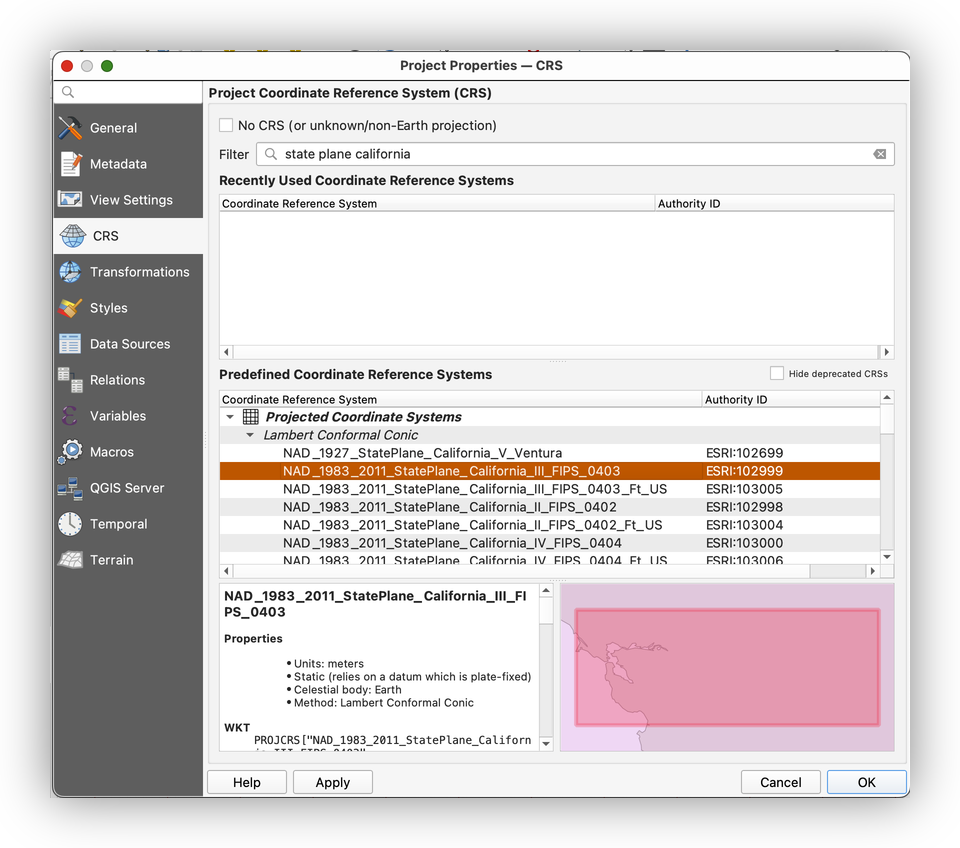Clear the filter text with the X icon

point(879,154)
